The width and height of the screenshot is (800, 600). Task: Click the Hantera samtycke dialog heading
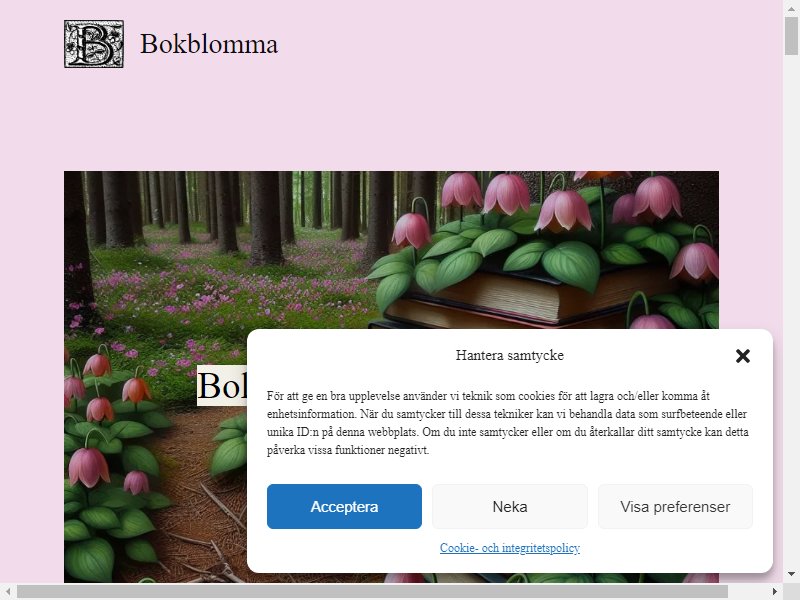[510, 356]
